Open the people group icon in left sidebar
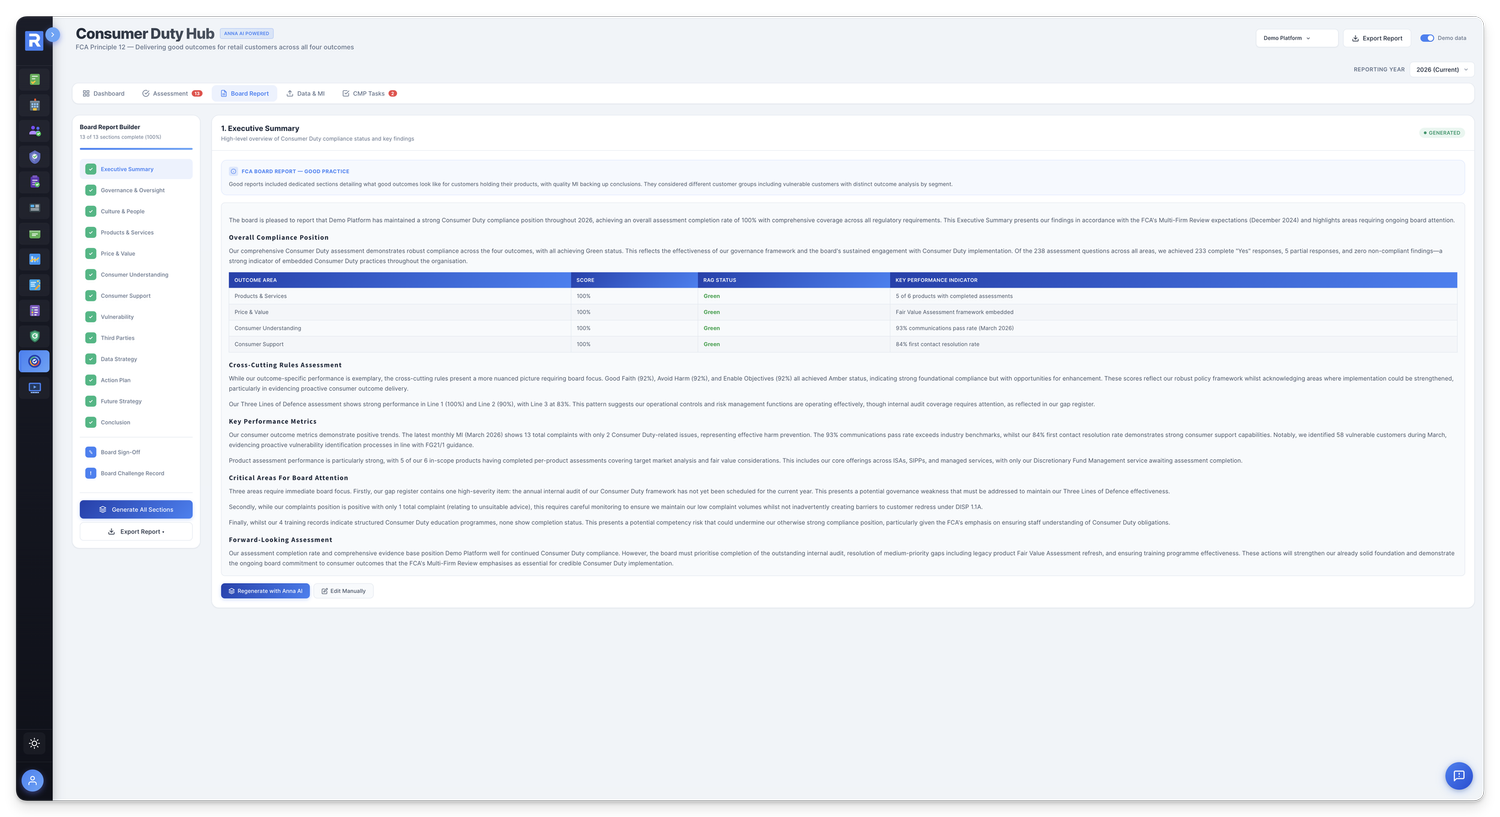The width and height of the screenshot is (1500, 817). (34, 131)
